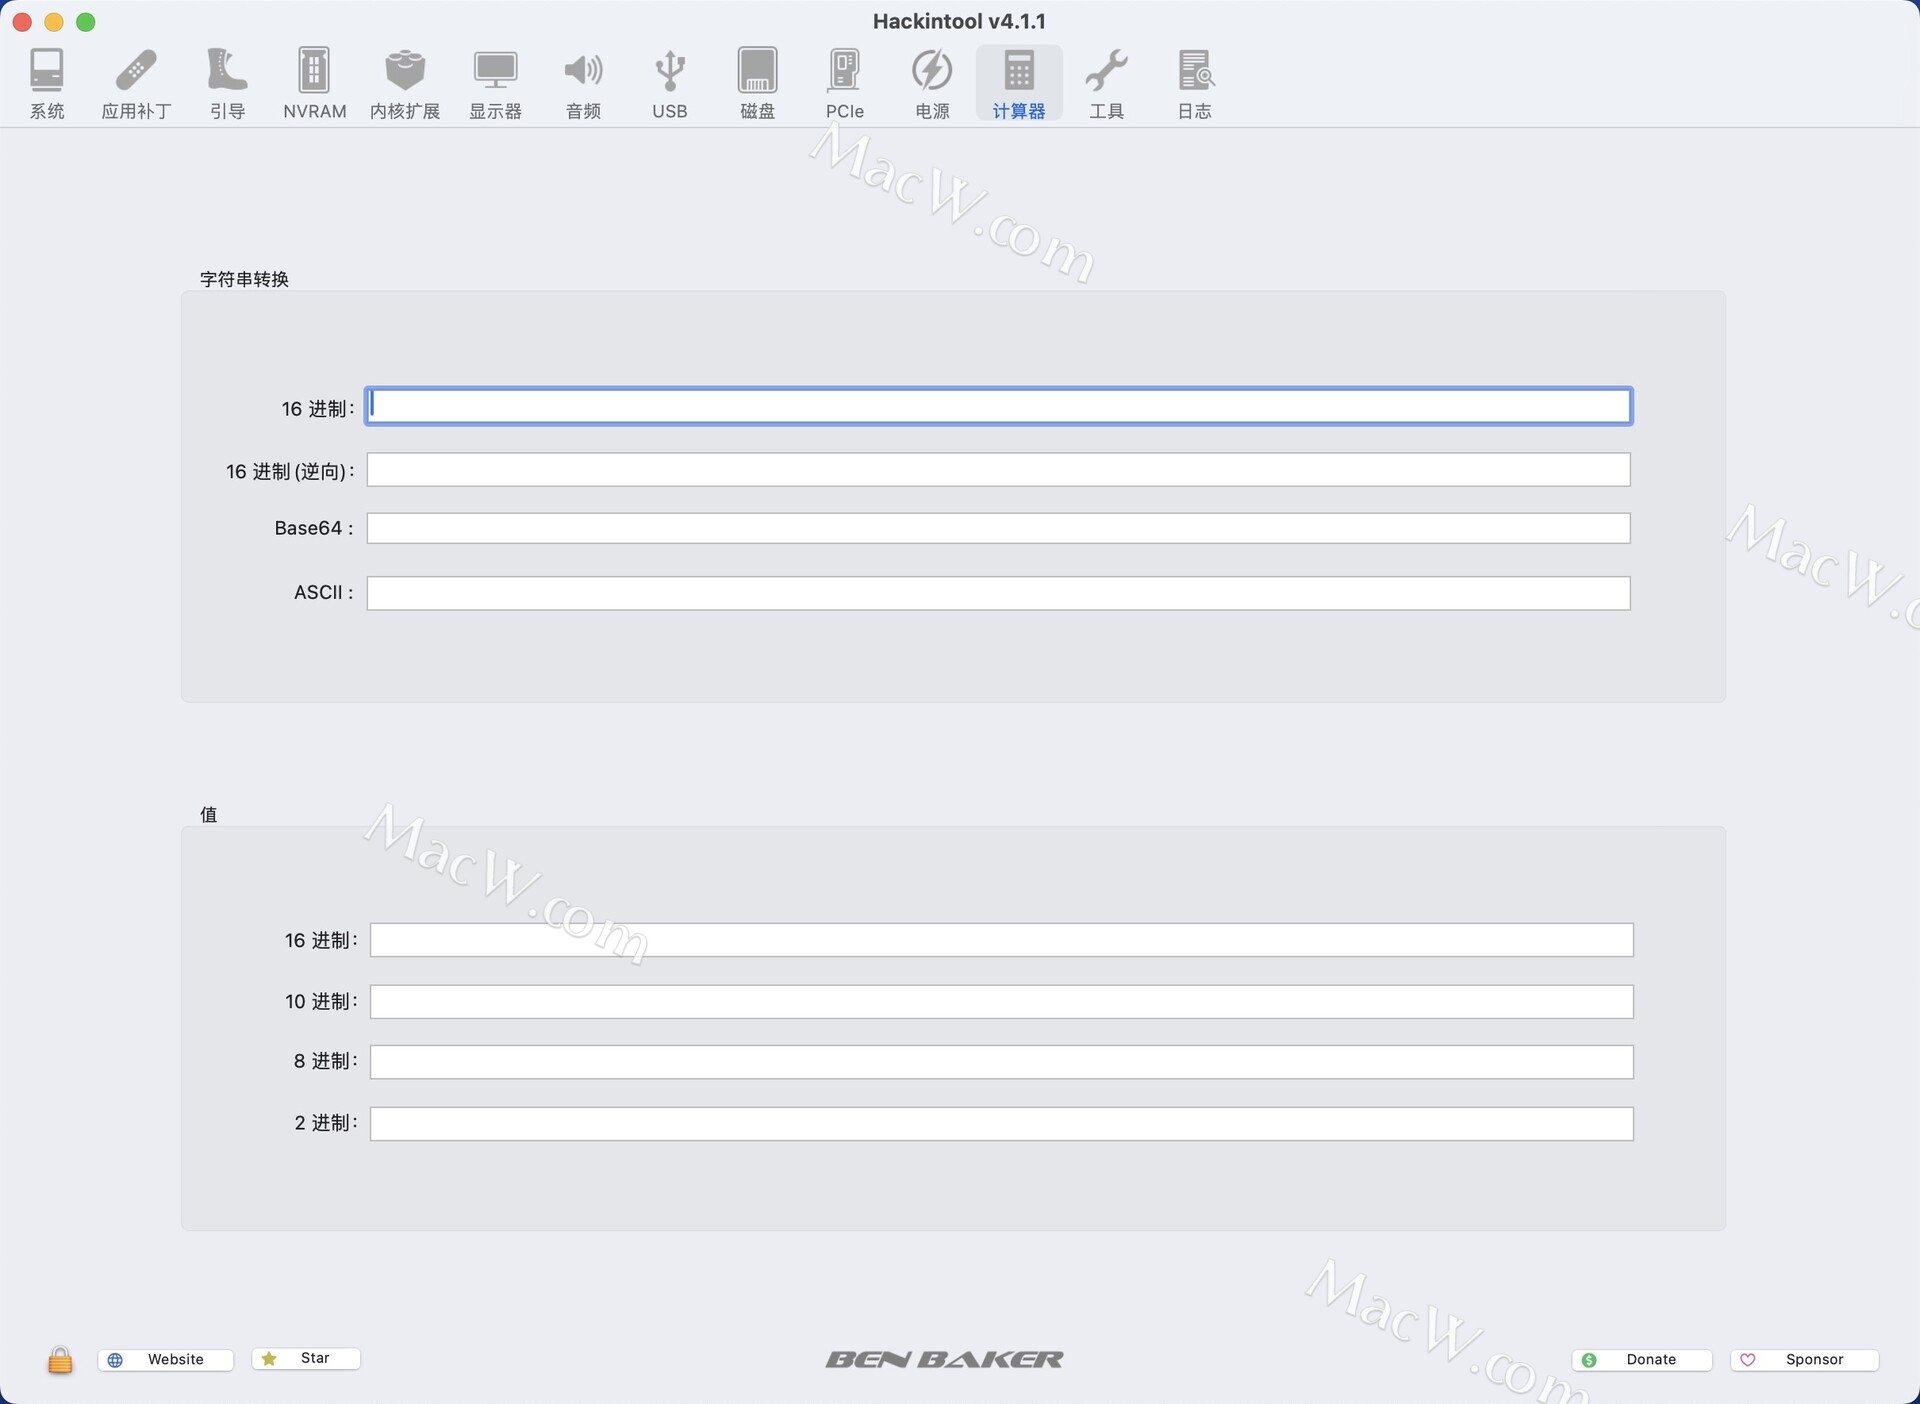
Task: Click the orange lock icon
Action: 60,1360
